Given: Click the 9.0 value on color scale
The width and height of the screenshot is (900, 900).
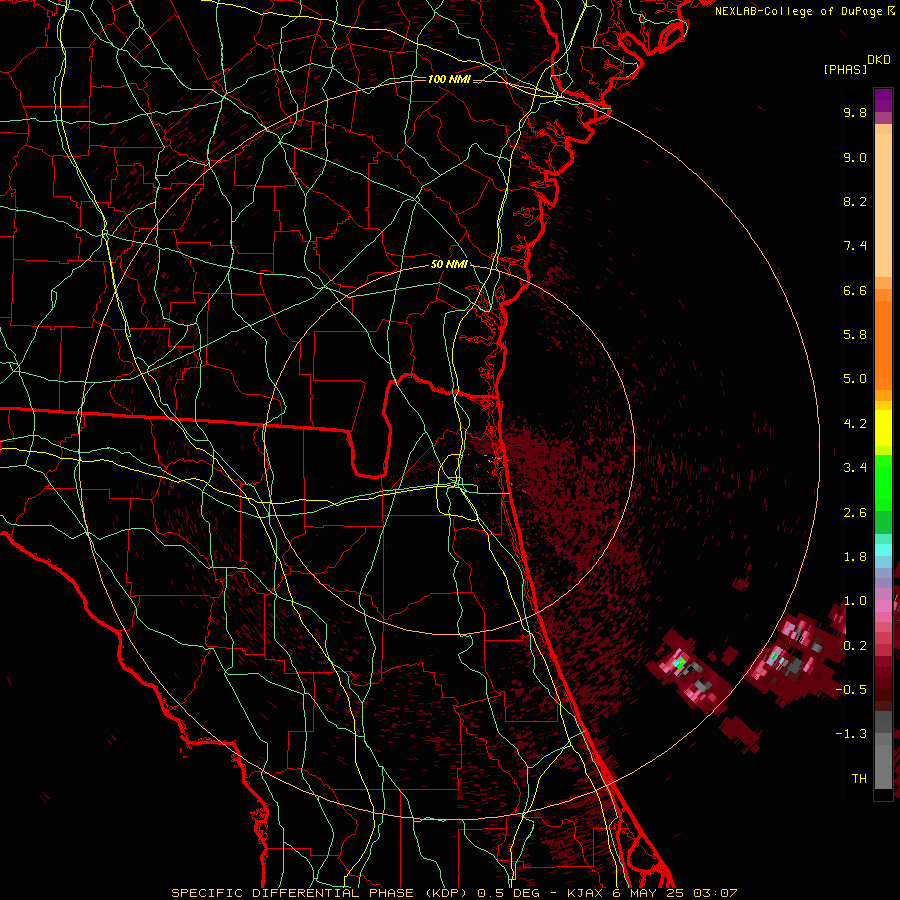Looking at the screenshot, I should pos(855,157).
